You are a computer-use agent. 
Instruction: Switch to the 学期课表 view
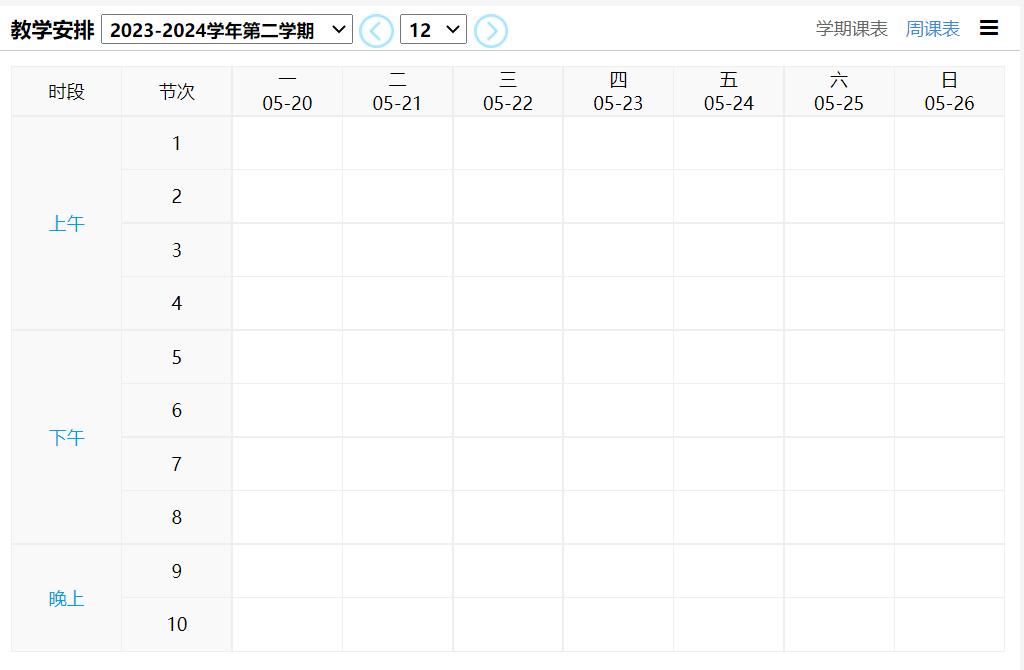[851, 29]
